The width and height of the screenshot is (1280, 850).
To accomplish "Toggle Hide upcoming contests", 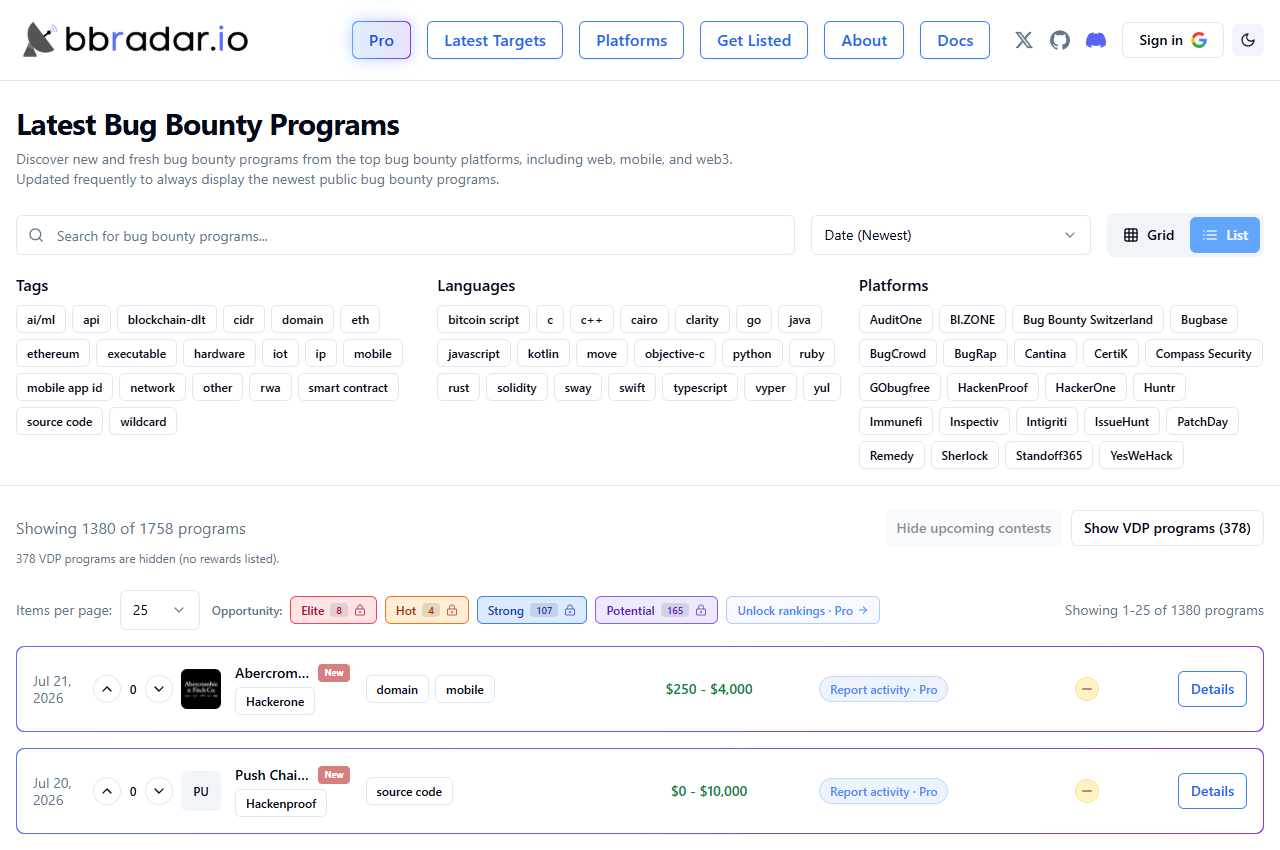I will pos(974,528).
